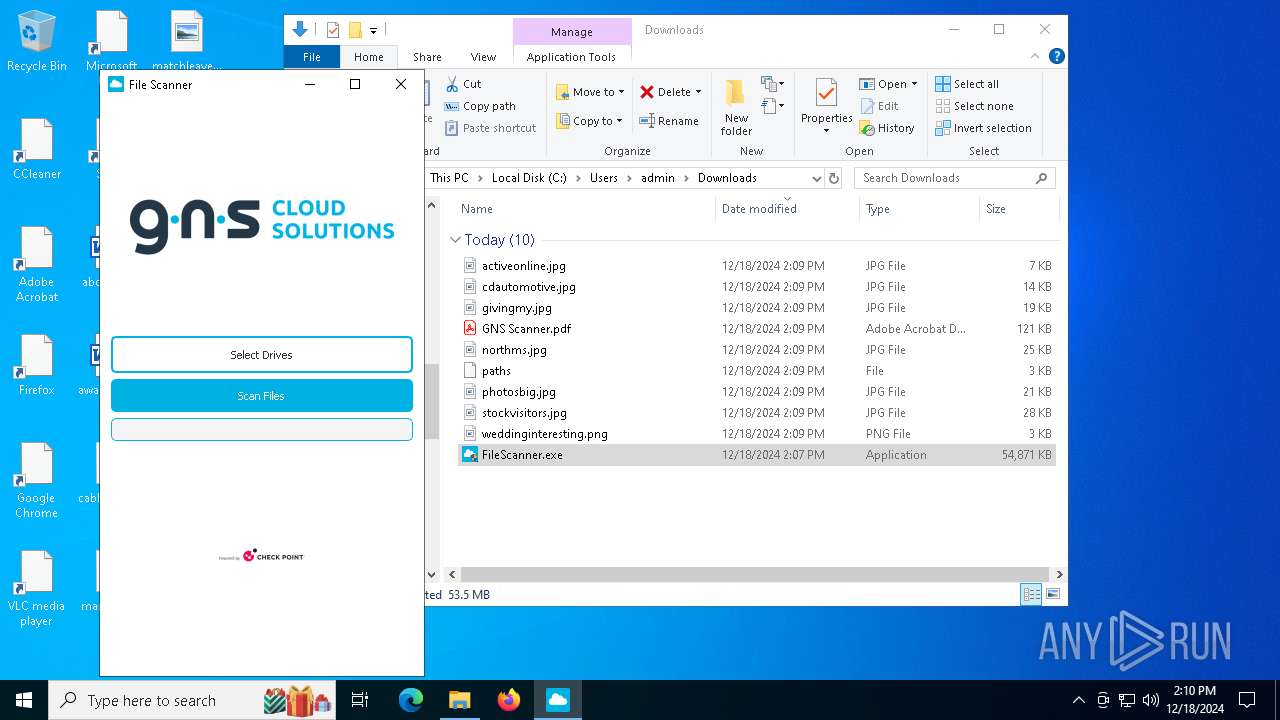
Task: Switch to details view icon in status bar
Action: [x=1031, y=595]
